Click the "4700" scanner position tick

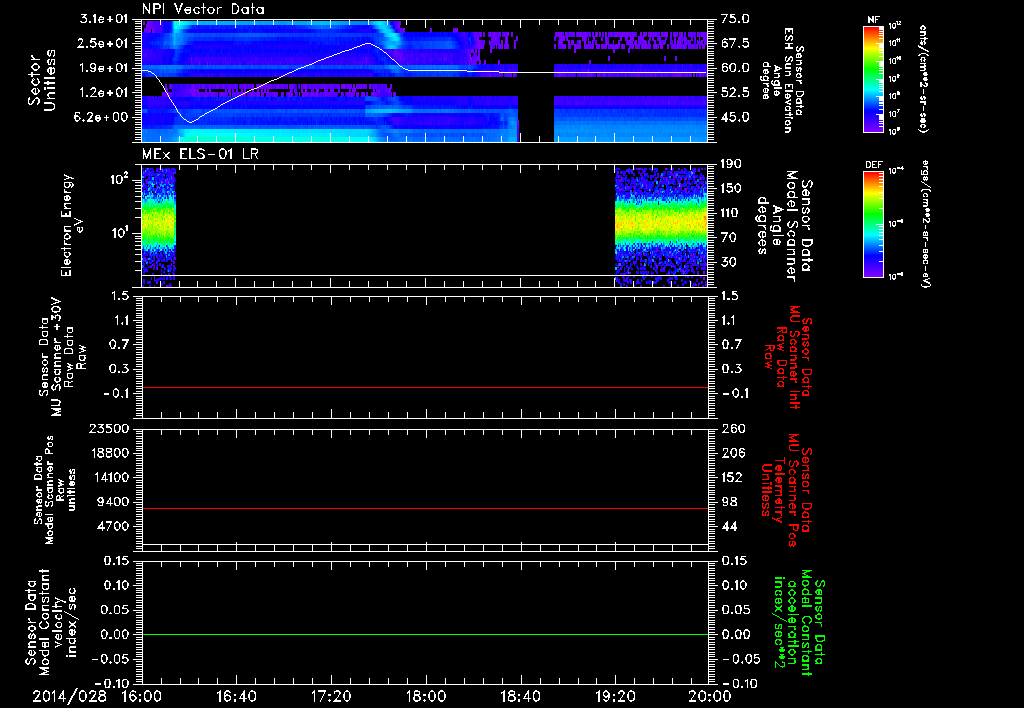(x=114, y=526)
